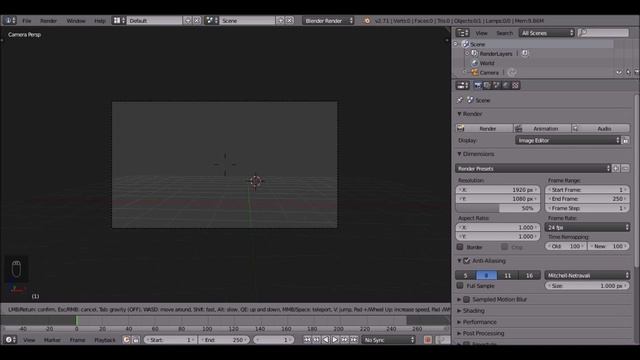This screenshot has height=360, width=640.
Task: Switch to the Scene properties tab icon
Action: tap(496, 85)
